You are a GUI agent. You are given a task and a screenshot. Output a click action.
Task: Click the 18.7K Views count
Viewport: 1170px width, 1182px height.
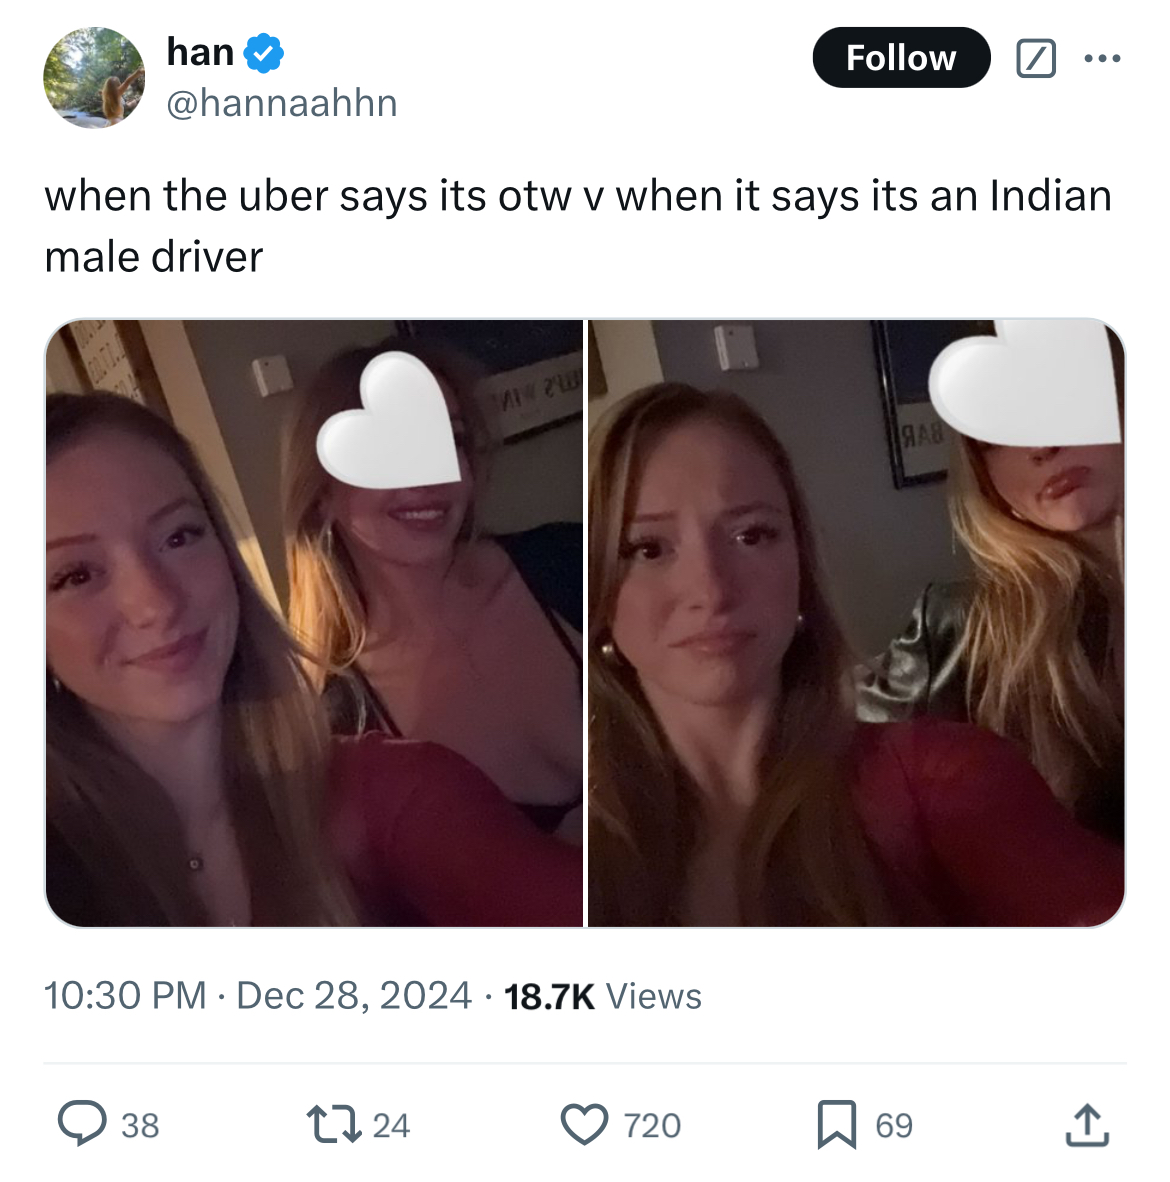click(602, 996)
